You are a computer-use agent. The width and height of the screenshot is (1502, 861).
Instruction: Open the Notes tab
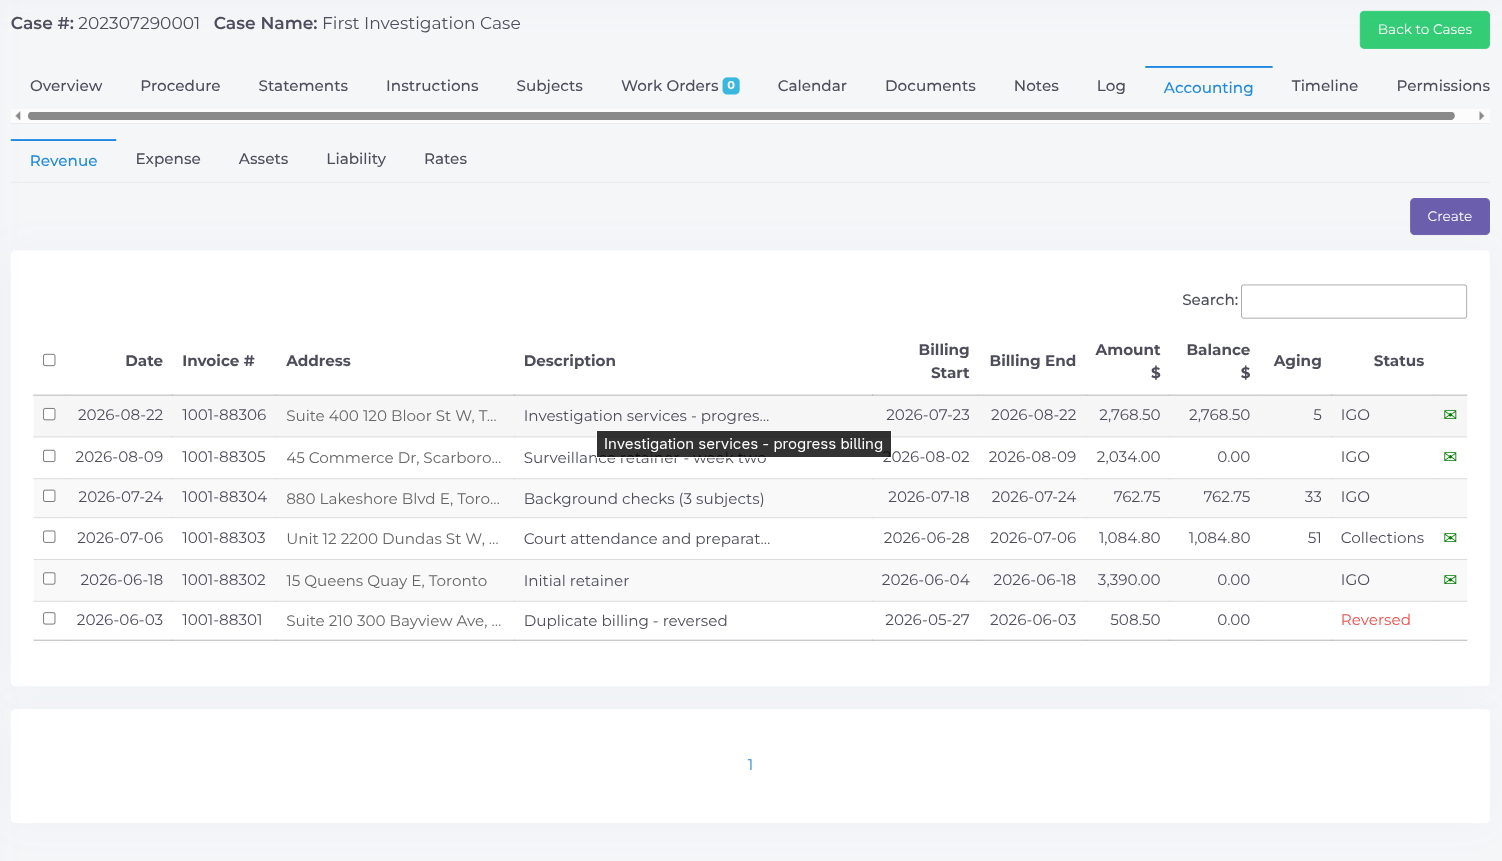click(x=1036, y=86)
